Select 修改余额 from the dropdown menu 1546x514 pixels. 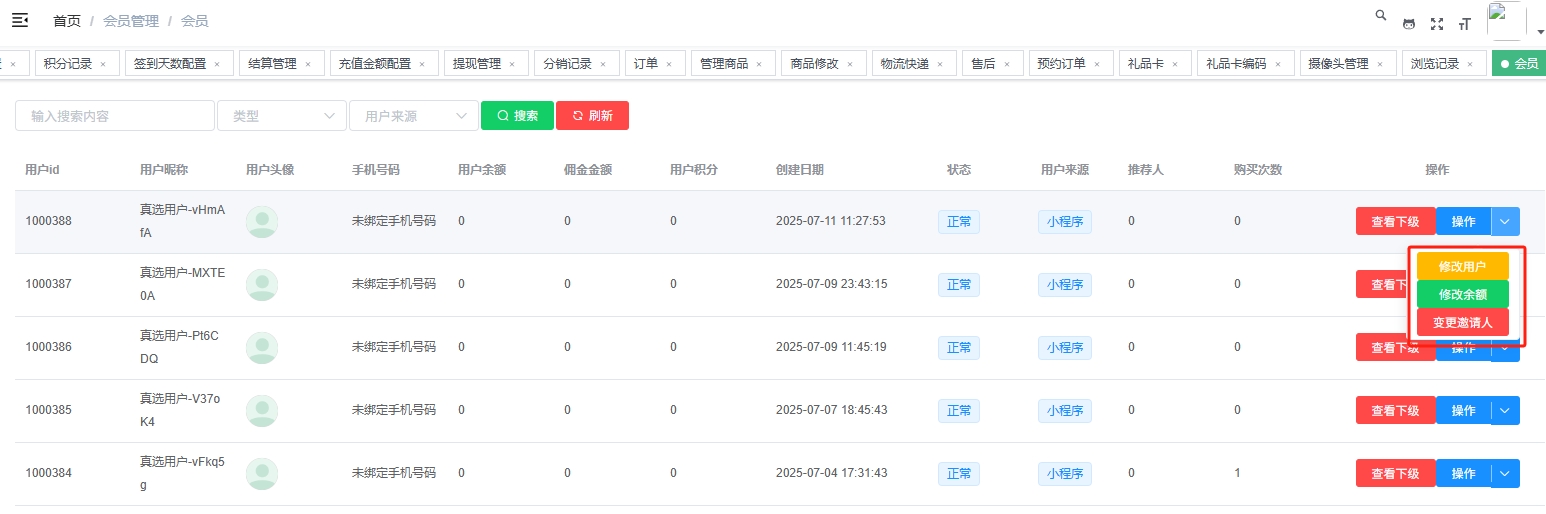1462,295
